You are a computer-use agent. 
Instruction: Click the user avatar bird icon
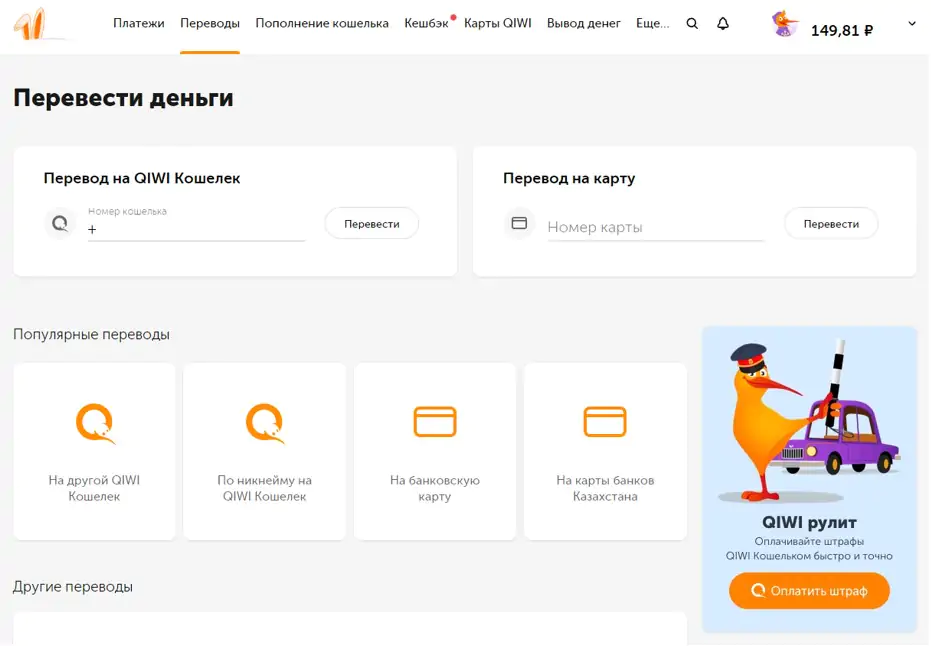point(785,24)
